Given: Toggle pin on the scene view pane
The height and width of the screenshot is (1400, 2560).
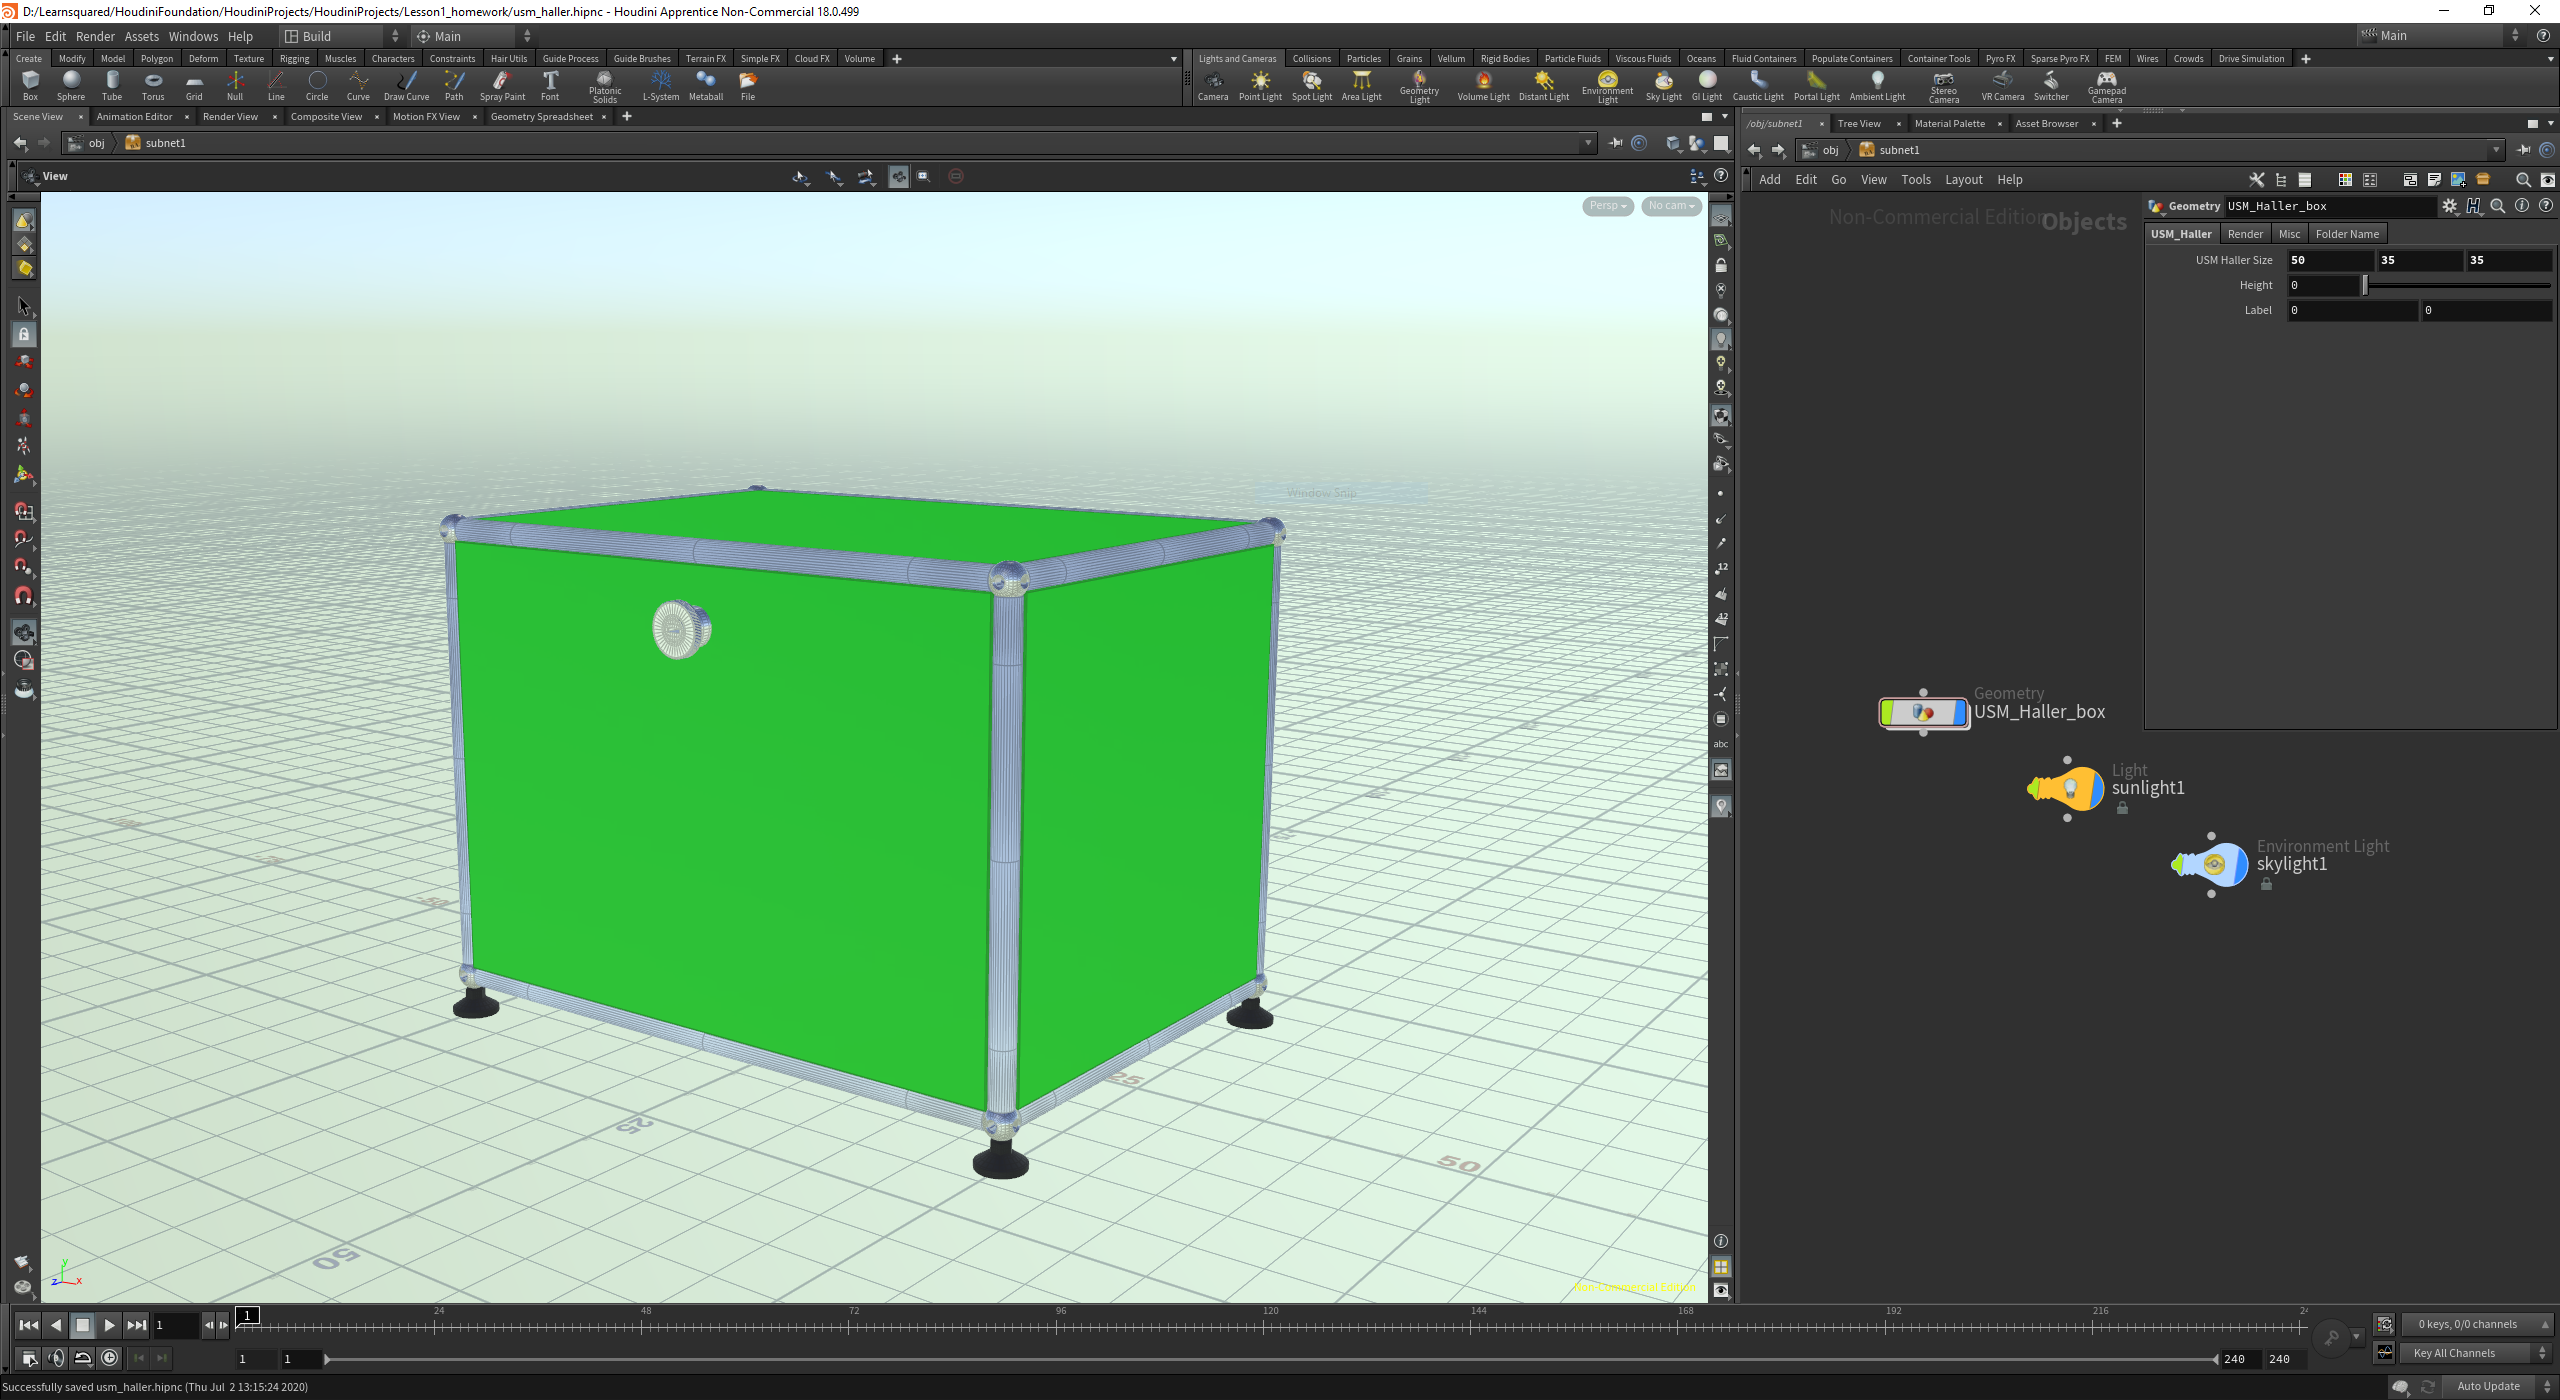Looking at the screenshot, I should [1616, 143].
